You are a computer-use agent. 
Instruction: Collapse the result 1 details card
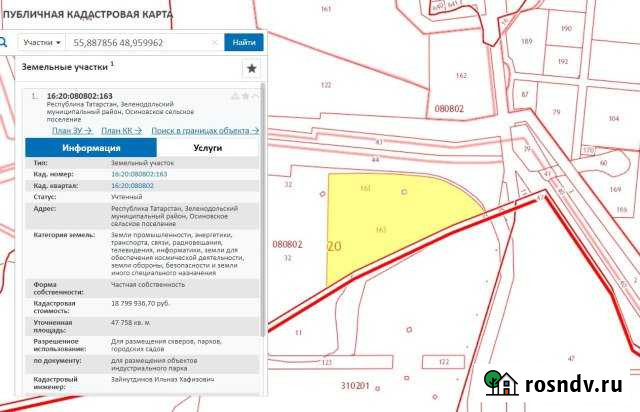pos(256,96)
